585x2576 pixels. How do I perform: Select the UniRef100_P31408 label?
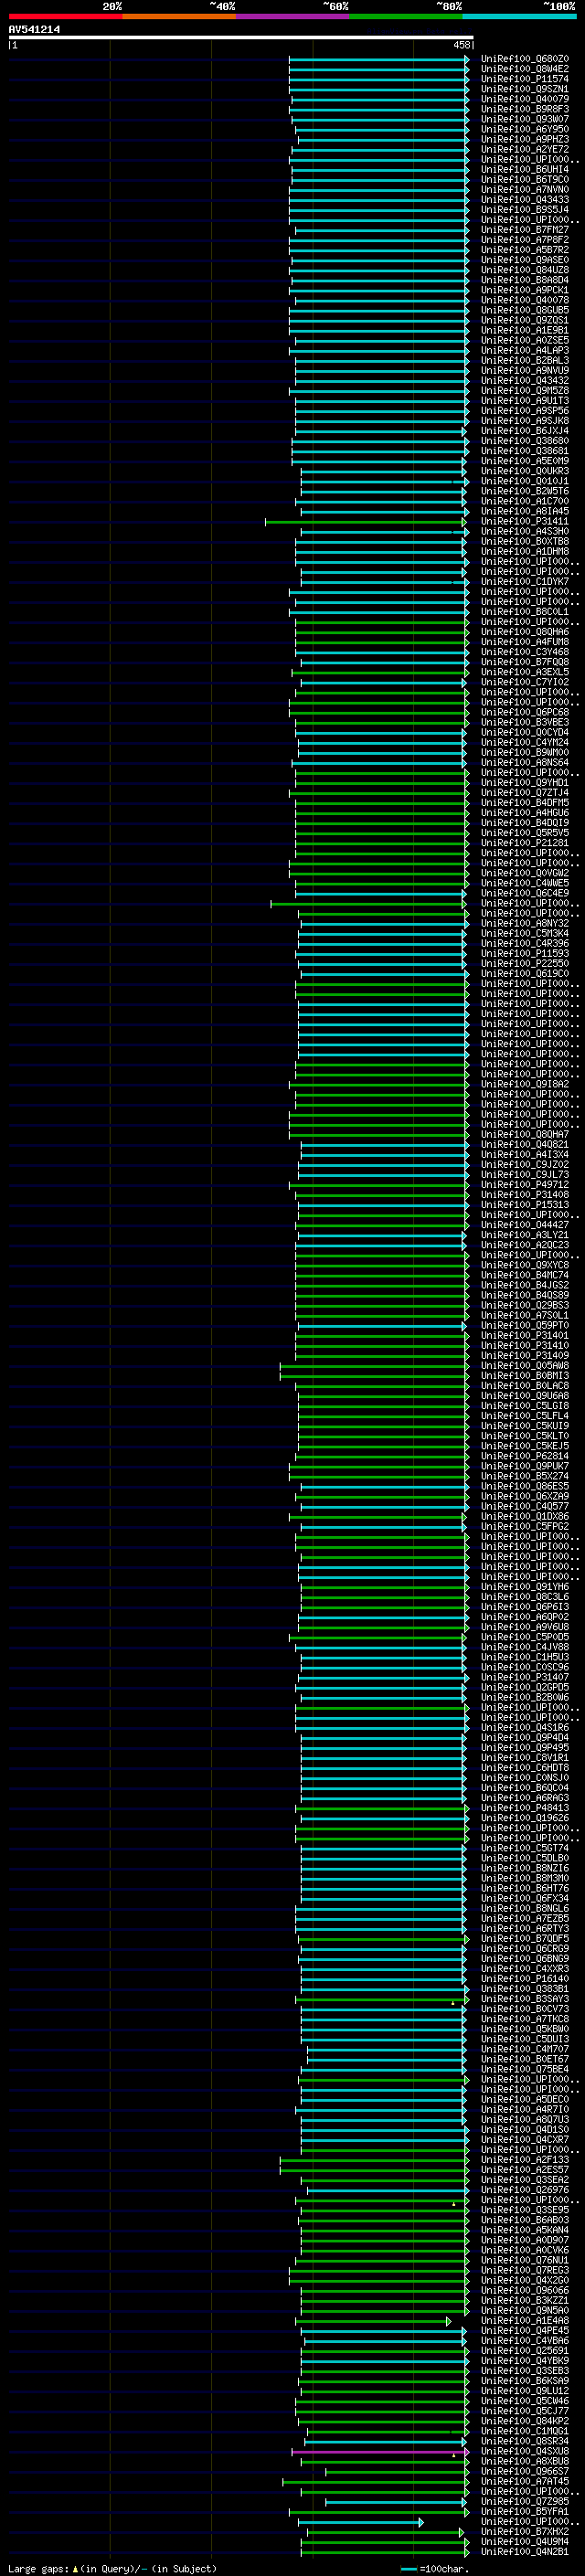click(x=525, y=1195)
